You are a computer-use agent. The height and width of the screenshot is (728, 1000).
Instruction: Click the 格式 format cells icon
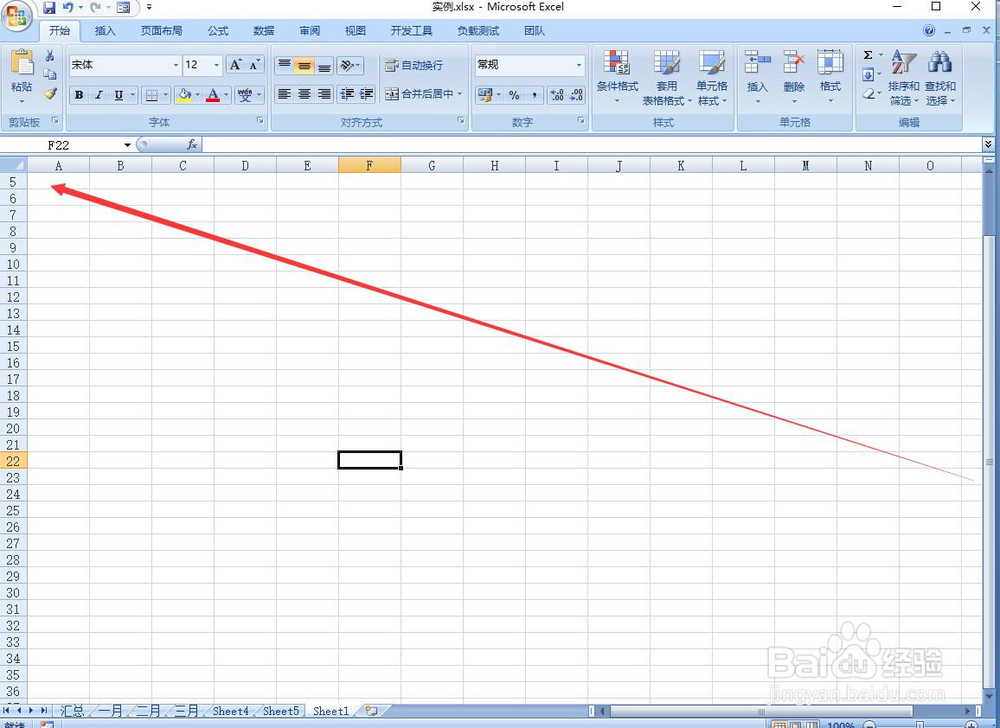click(830, 64)
